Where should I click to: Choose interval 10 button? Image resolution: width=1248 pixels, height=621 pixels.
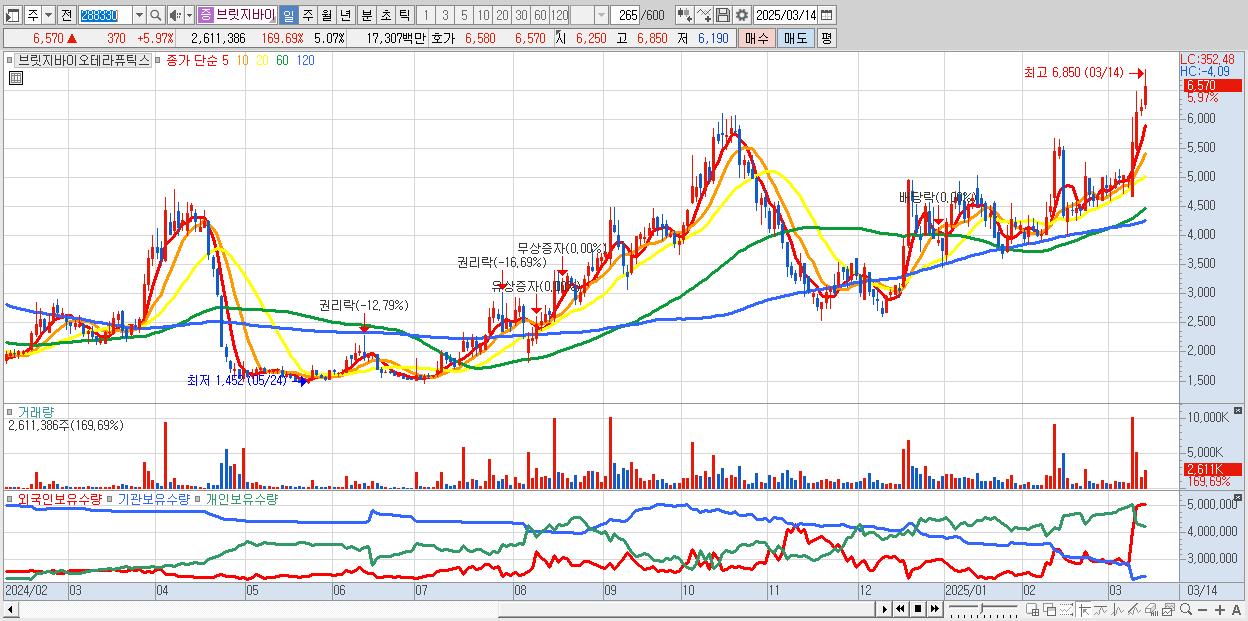483,16
